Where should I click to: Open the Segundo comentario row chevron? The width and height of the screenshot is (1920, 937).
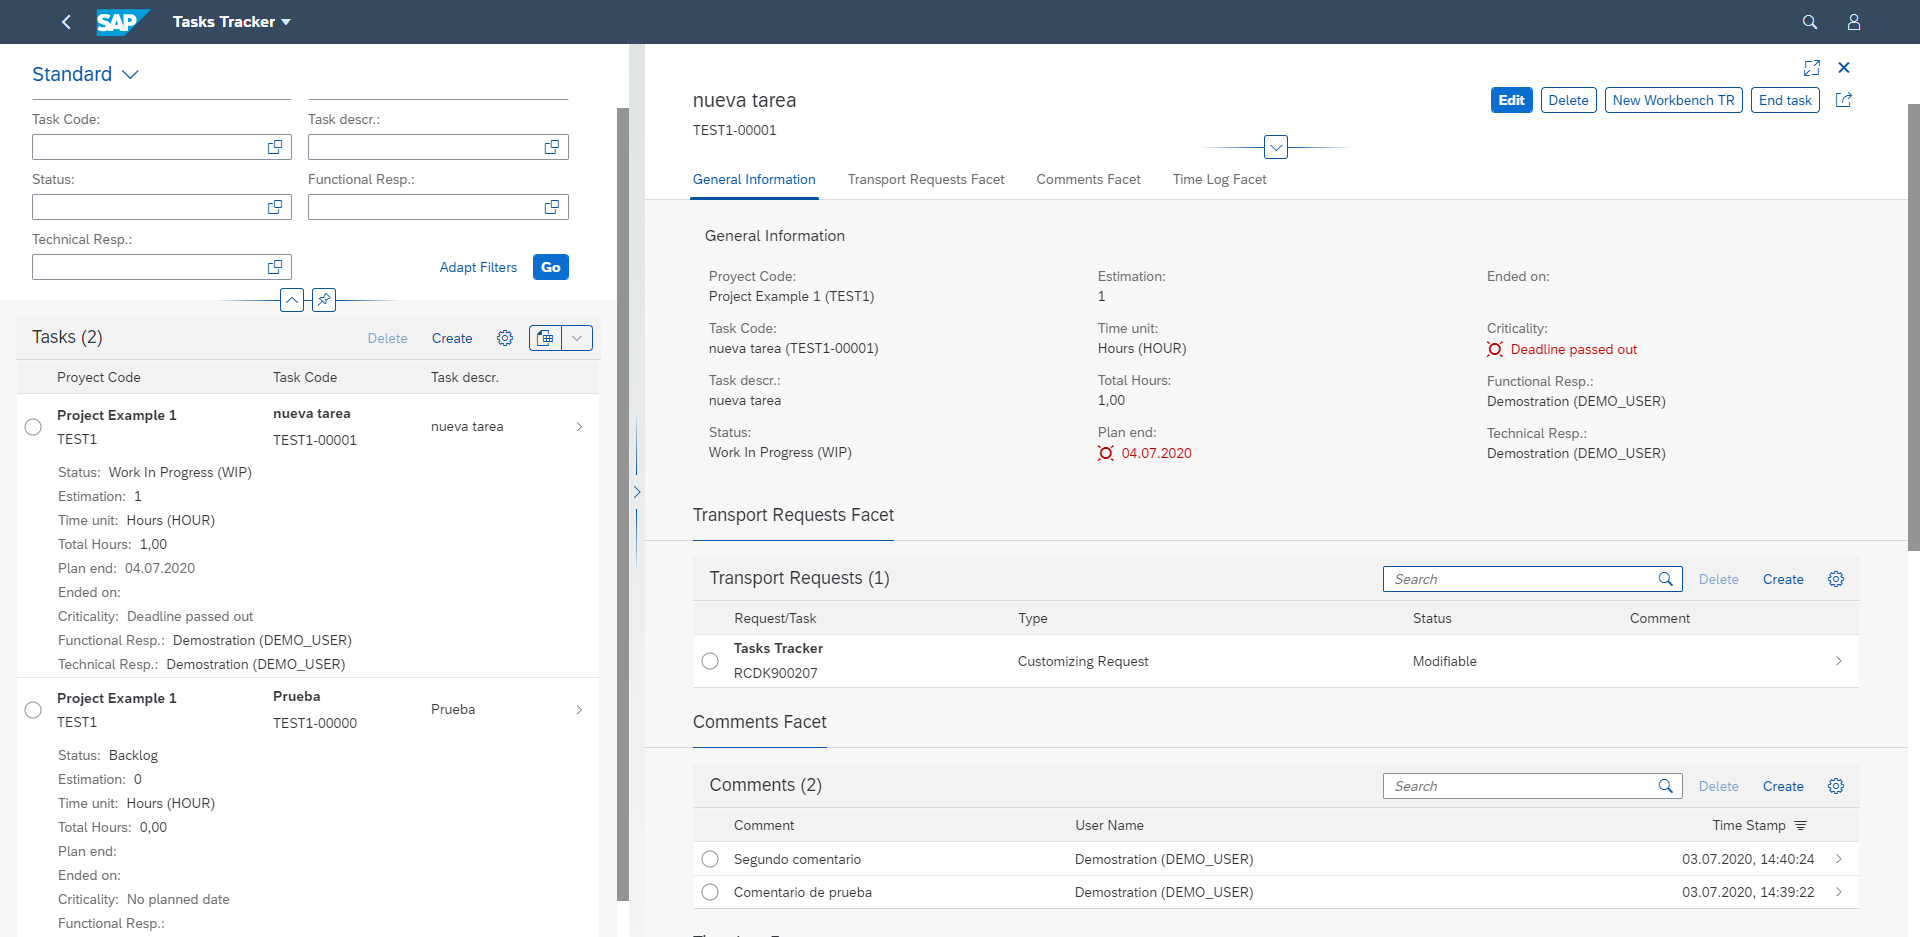coord(1839,859)
